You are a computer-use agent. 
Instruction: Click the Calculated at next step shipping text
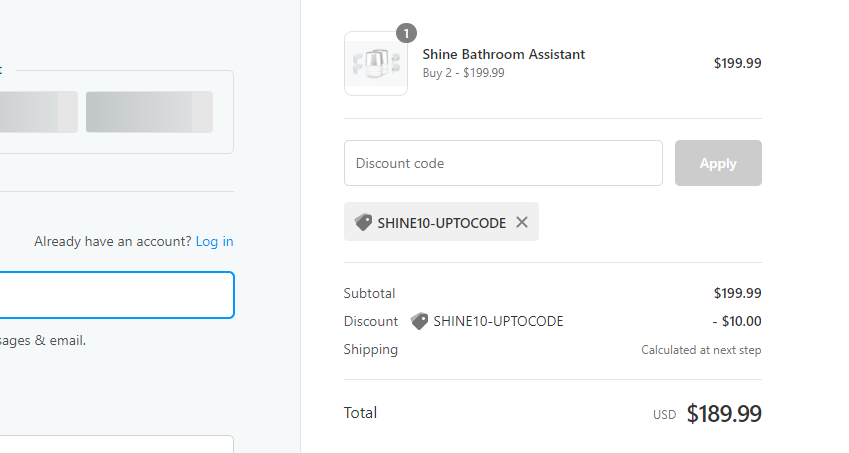701,350
